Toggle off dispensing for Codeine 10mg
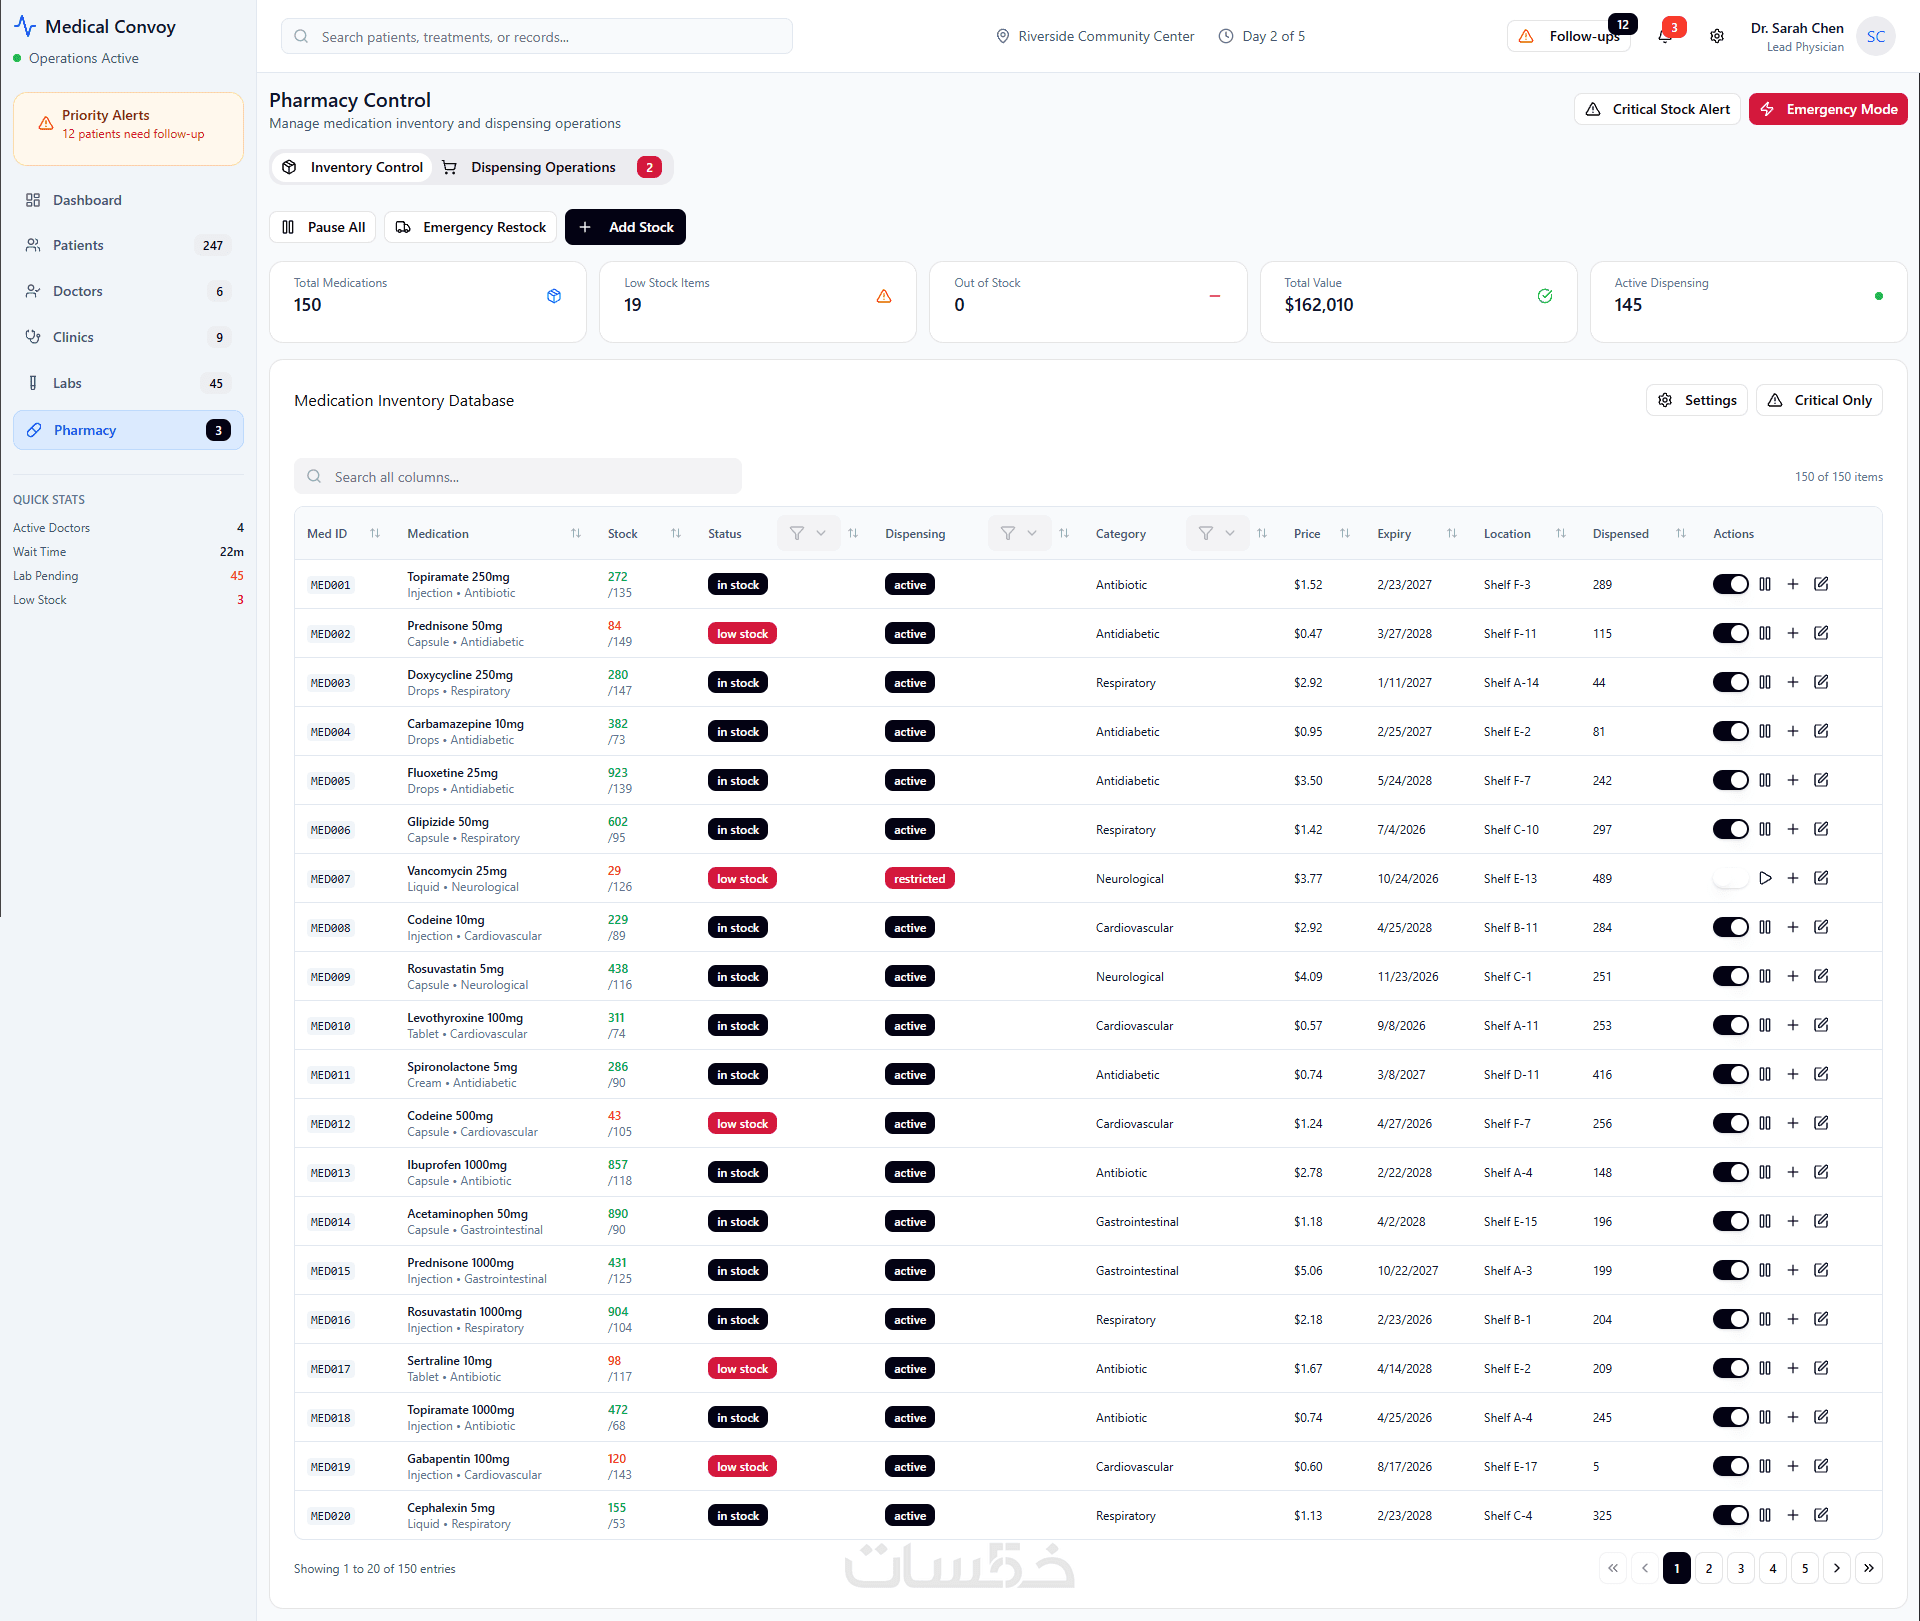1920x1621 pixels. (x=1730, y=928)
